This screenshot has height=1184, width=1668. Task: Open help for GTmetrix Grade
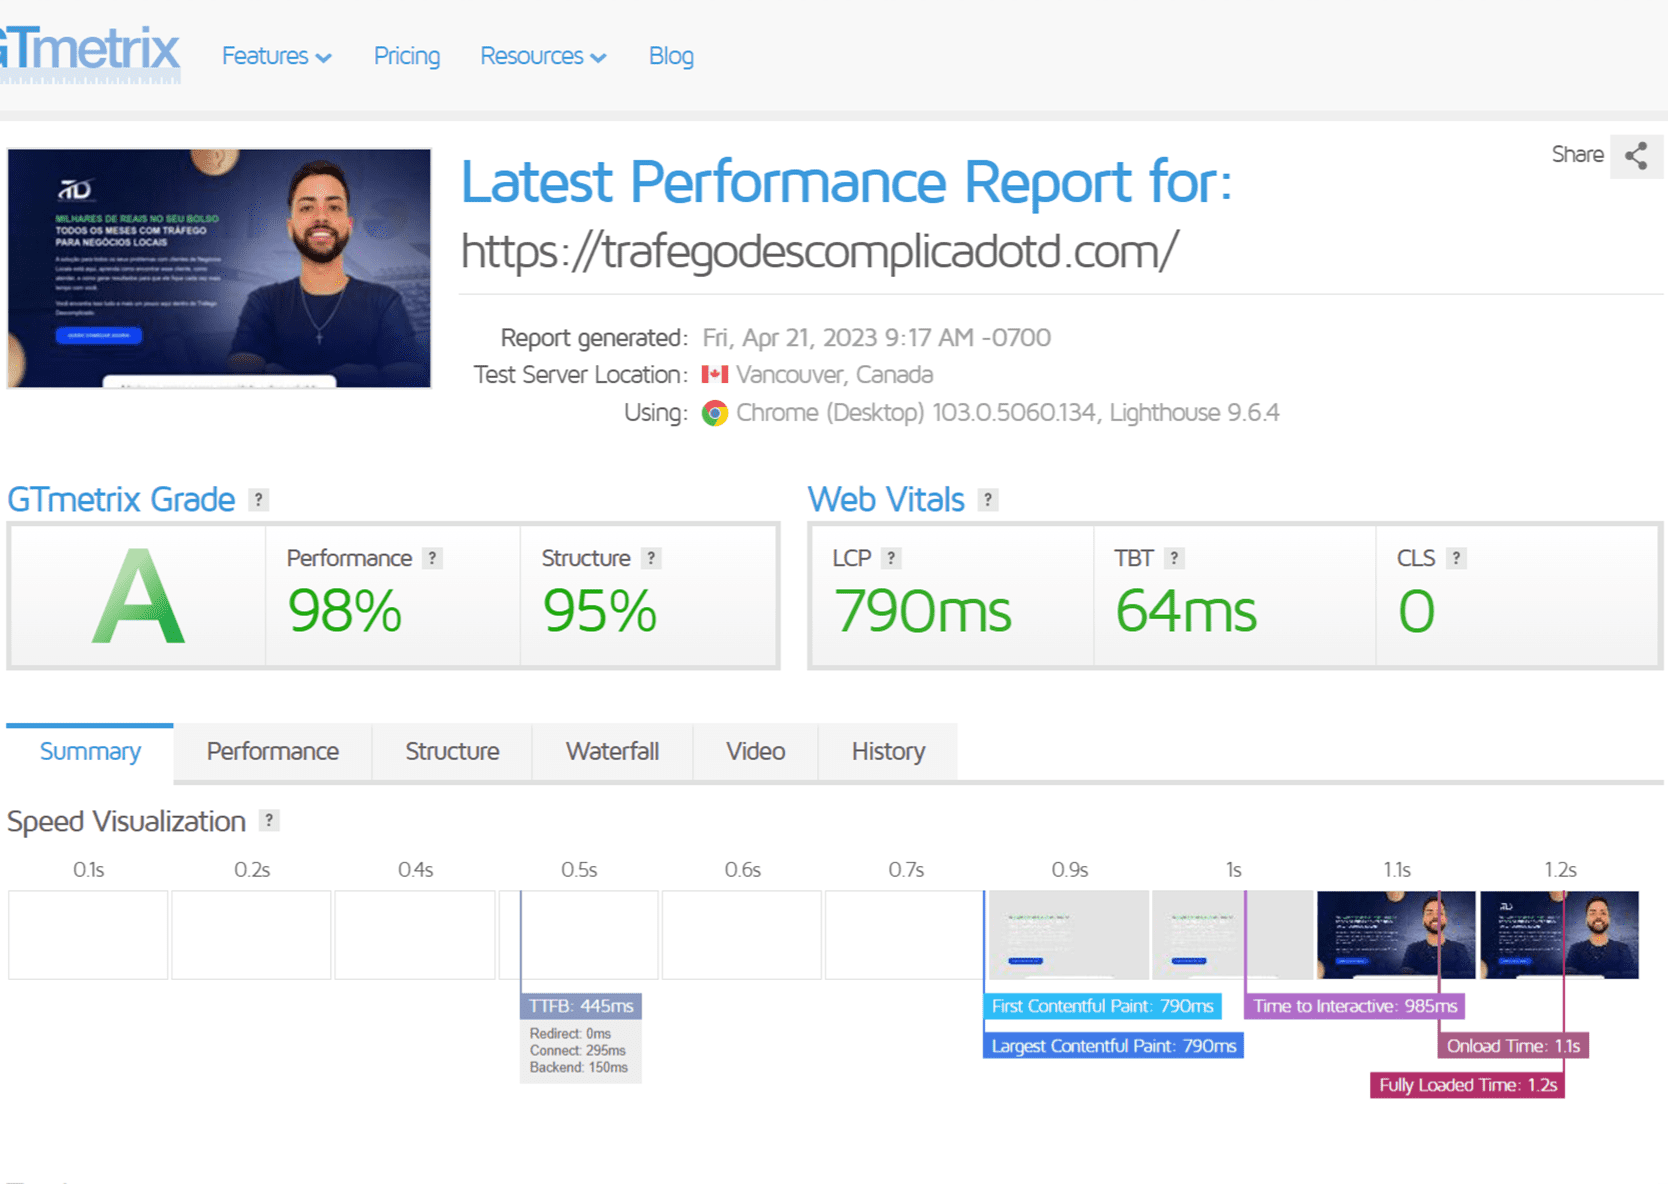[258, 499]
